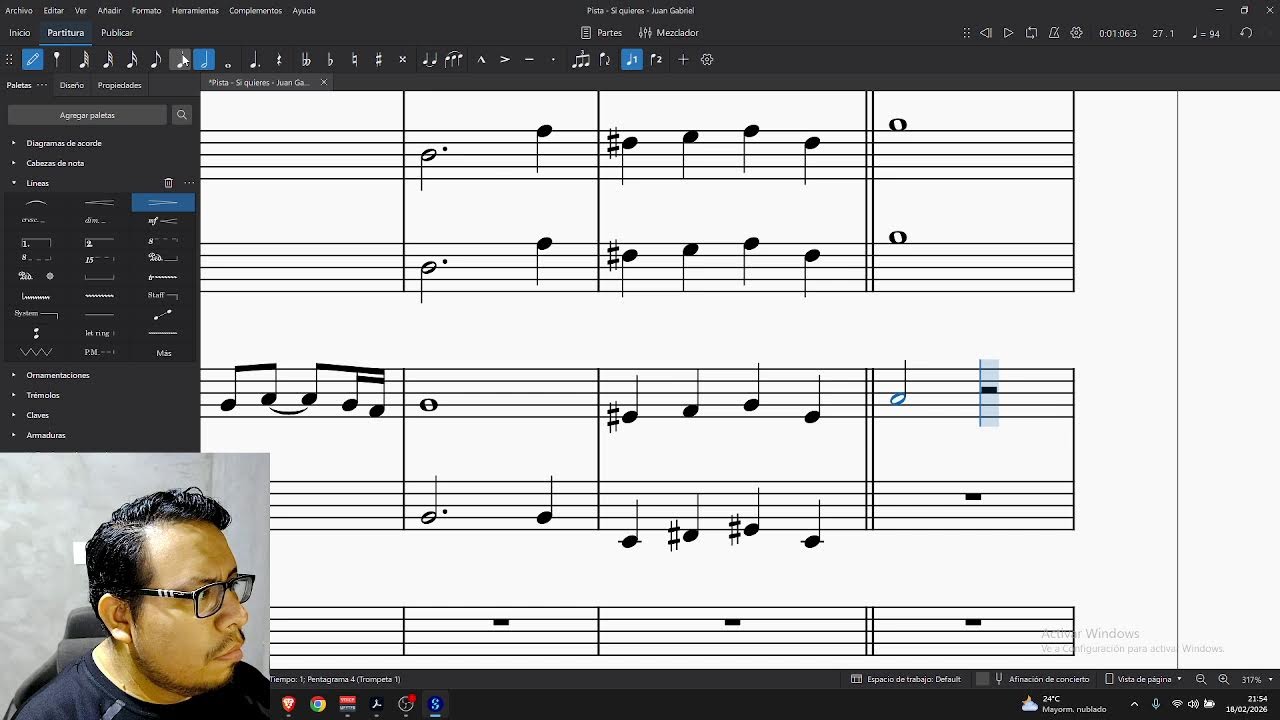Expand the Diagramas de acorde palette
Image resolution: width=1280 pixels, height=720 pixels.
(14, 143)
